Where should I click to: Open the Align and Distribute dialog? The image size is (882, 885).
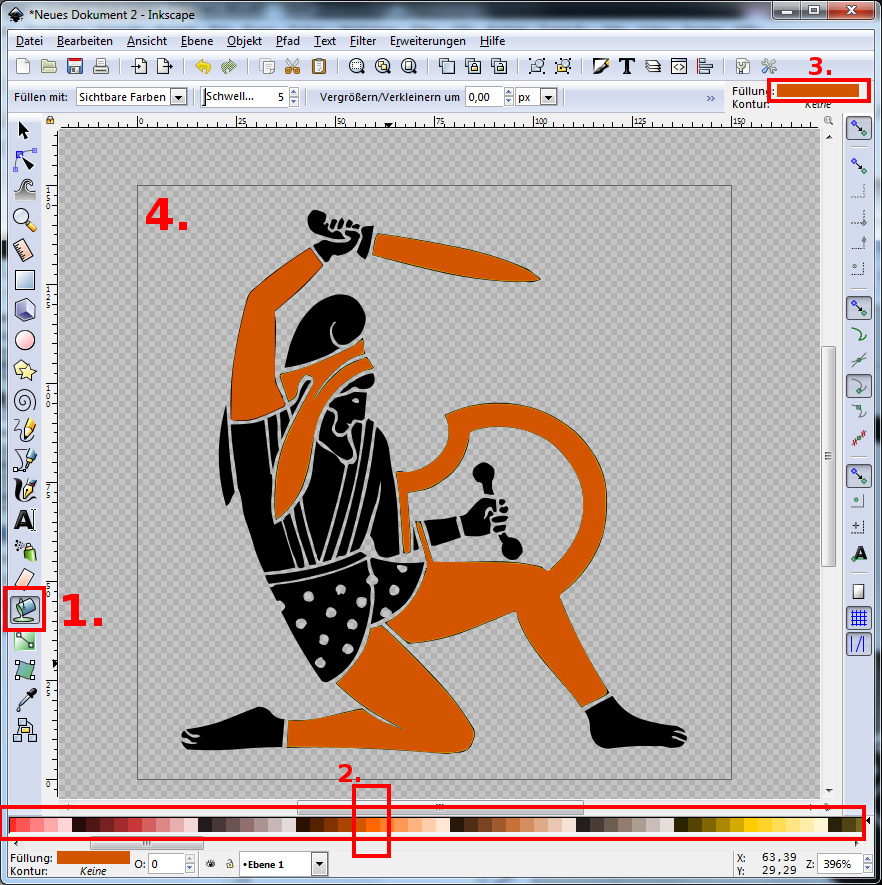pyautogui.click(x=705, y=67)
